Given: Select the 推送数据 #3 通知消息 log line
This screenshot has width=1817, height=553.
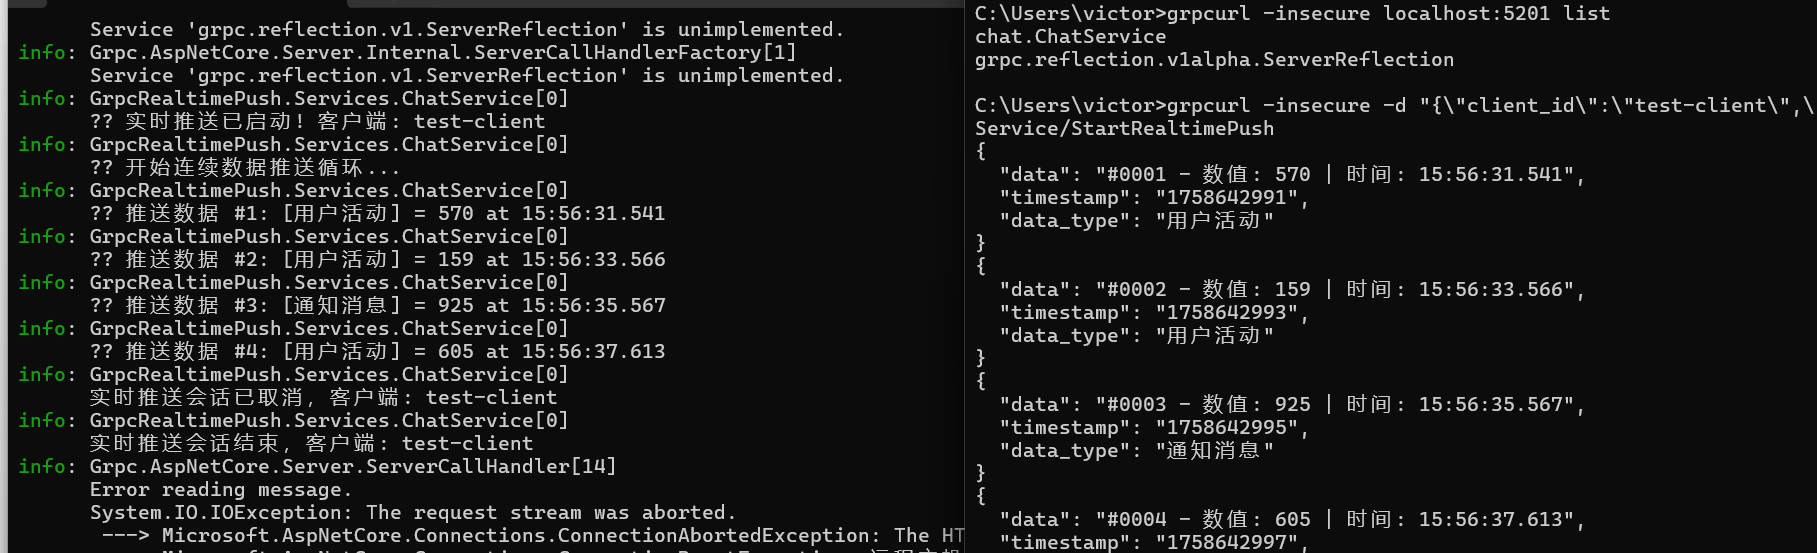Looking at the screenshot, I should coord(377,305).
